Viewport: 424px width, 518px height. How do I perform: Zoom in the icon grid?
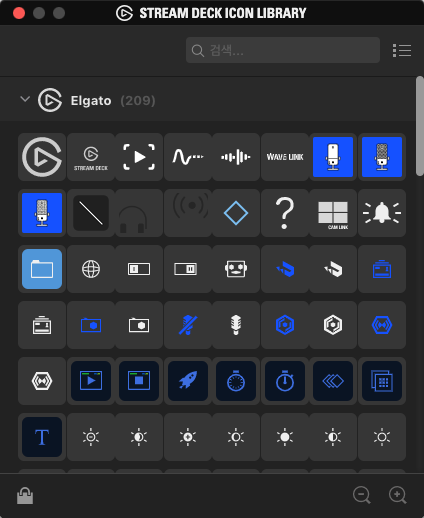click(398, 495)
